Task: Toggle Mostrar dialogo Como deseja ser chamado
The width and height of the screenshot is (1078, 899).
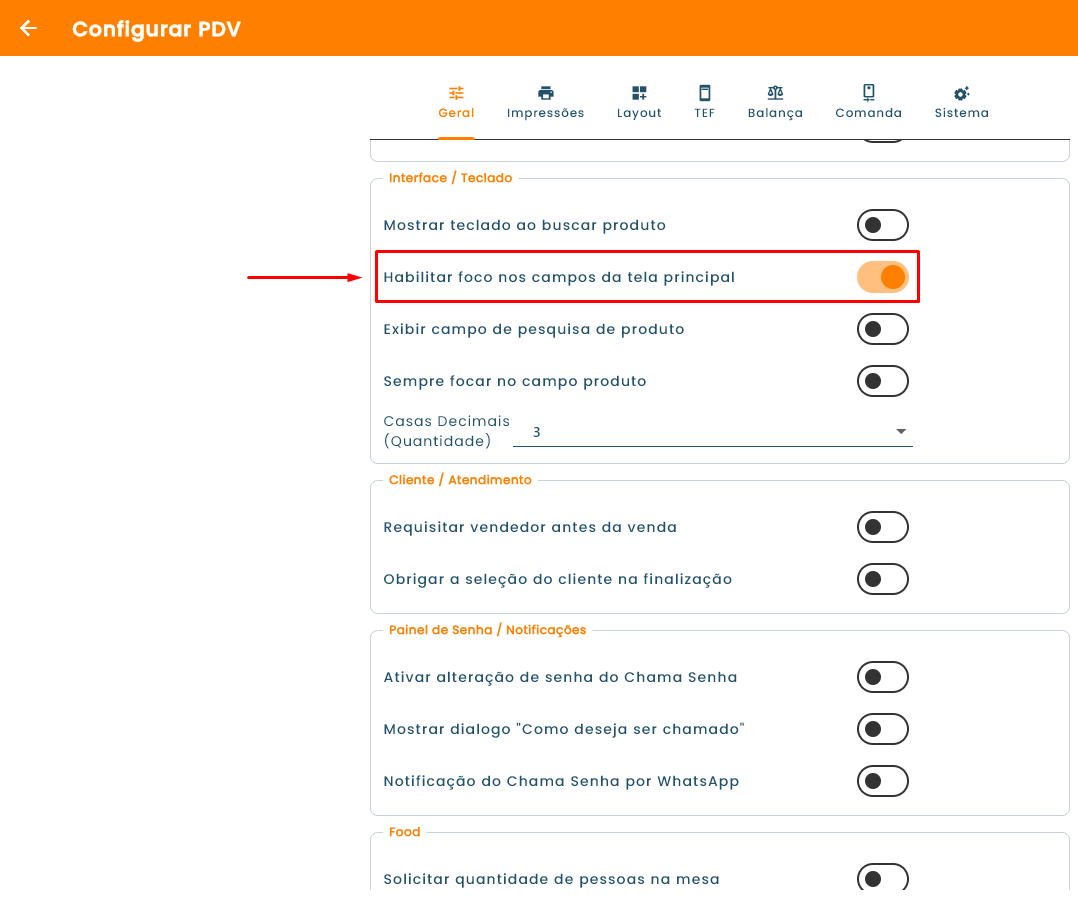Action: (x=883, y=729)
